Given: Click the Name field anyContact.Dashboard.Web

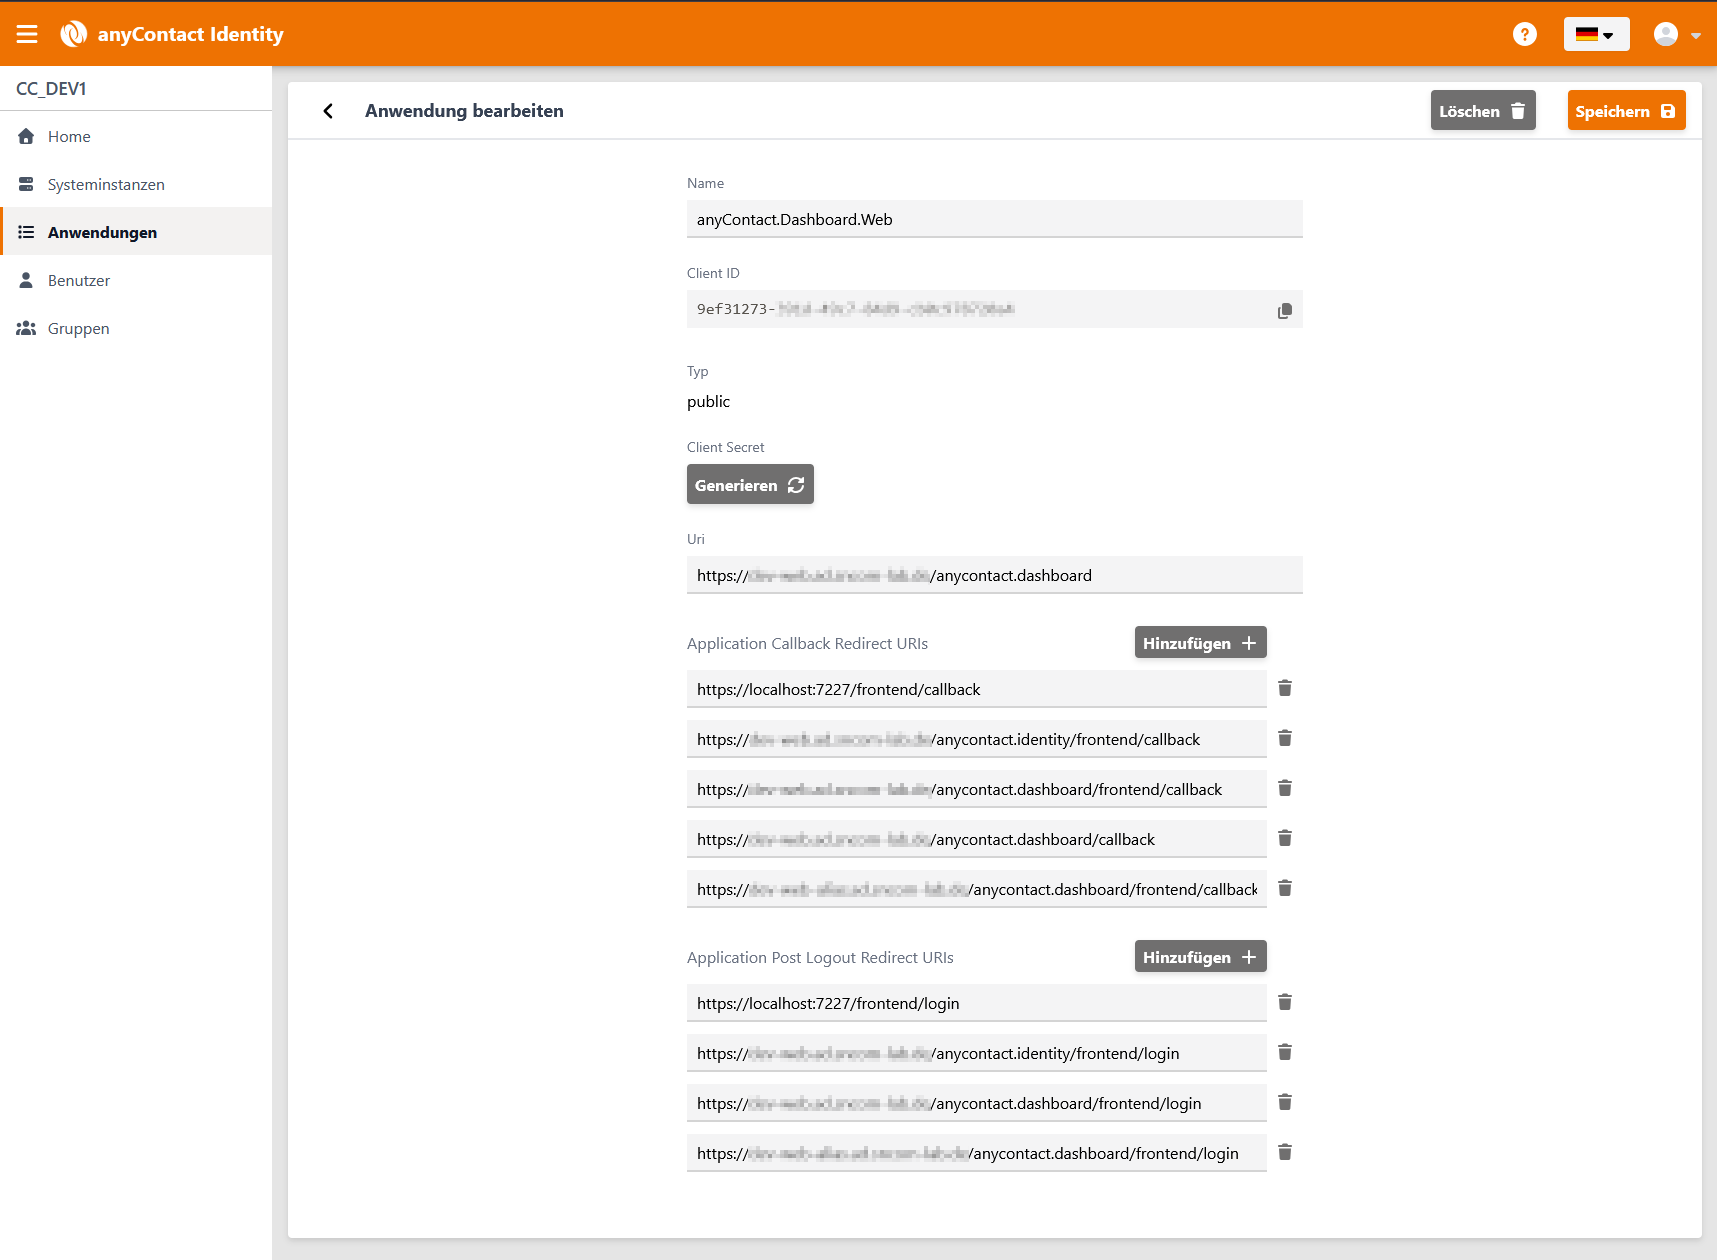Looking at the screenshot, I should [994, 219].
